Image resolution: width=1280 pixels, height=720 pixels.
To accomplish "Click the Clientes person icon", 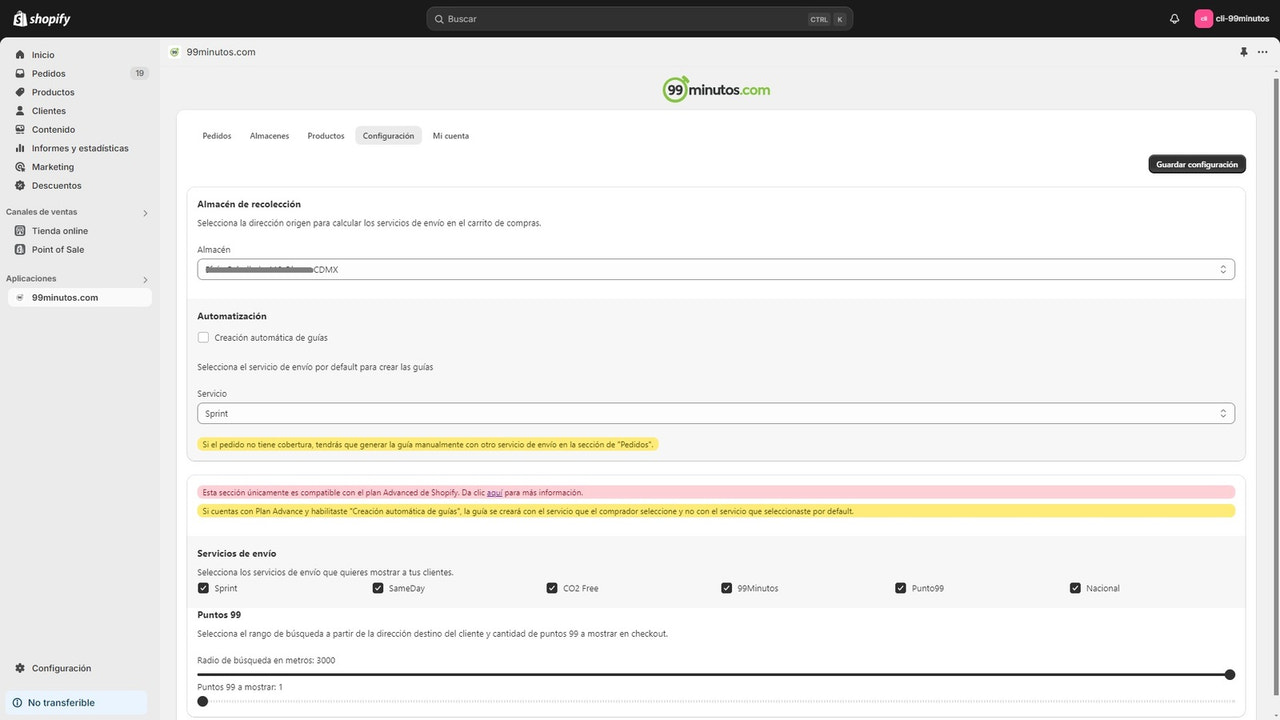I will click(20, 111).
